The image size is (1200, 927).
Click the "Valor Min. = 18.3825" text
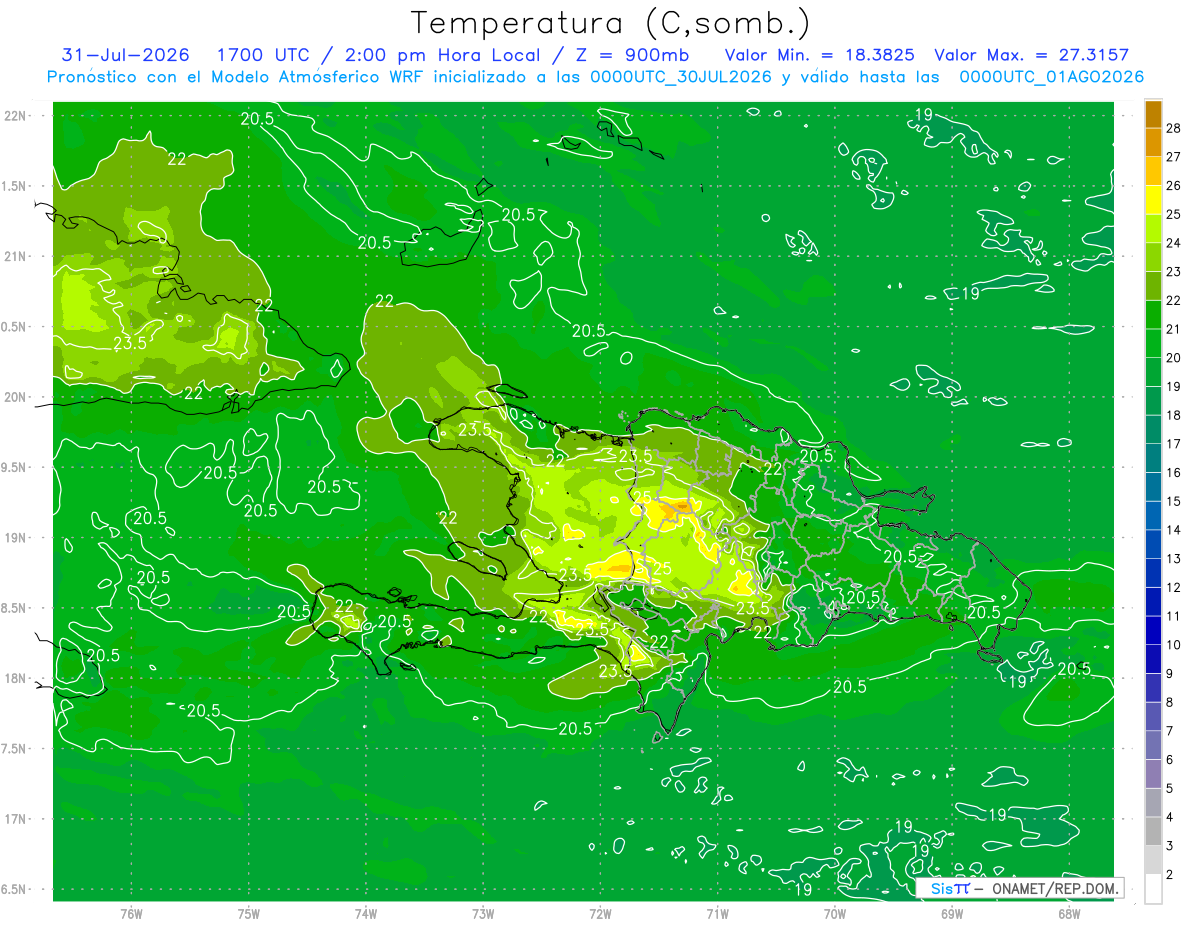tap(820, 55)
